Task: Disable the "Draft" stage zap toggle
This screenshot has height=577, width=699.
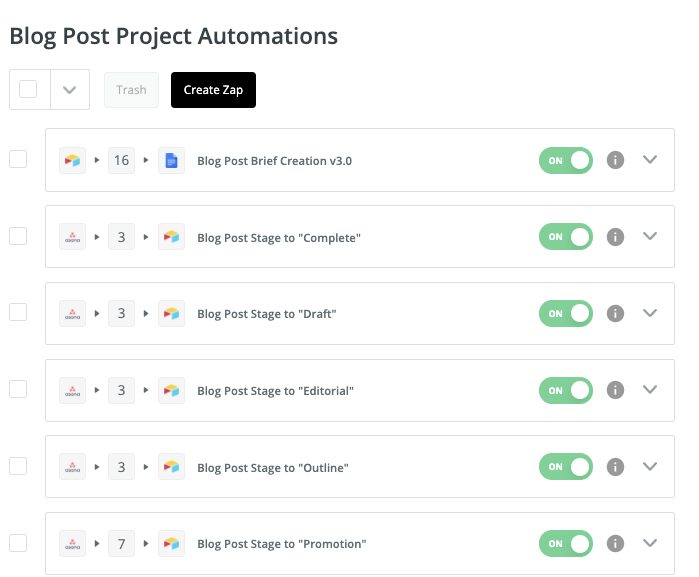Action: [566, 314]
